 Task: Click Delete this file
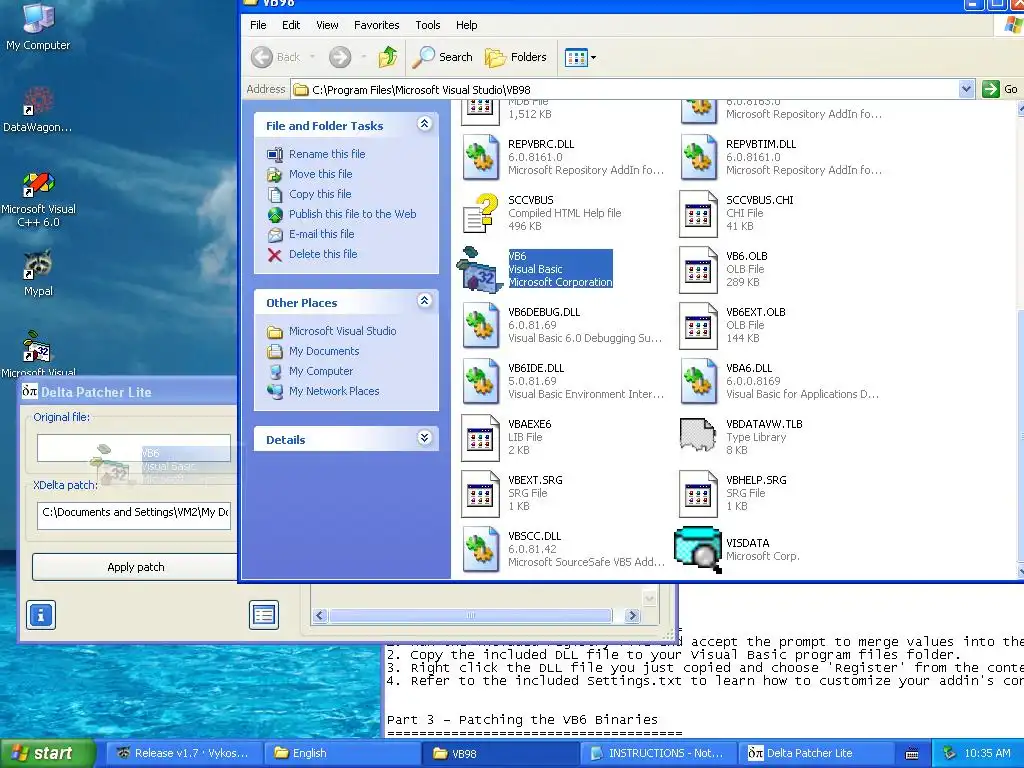click(x=323, y=254)
